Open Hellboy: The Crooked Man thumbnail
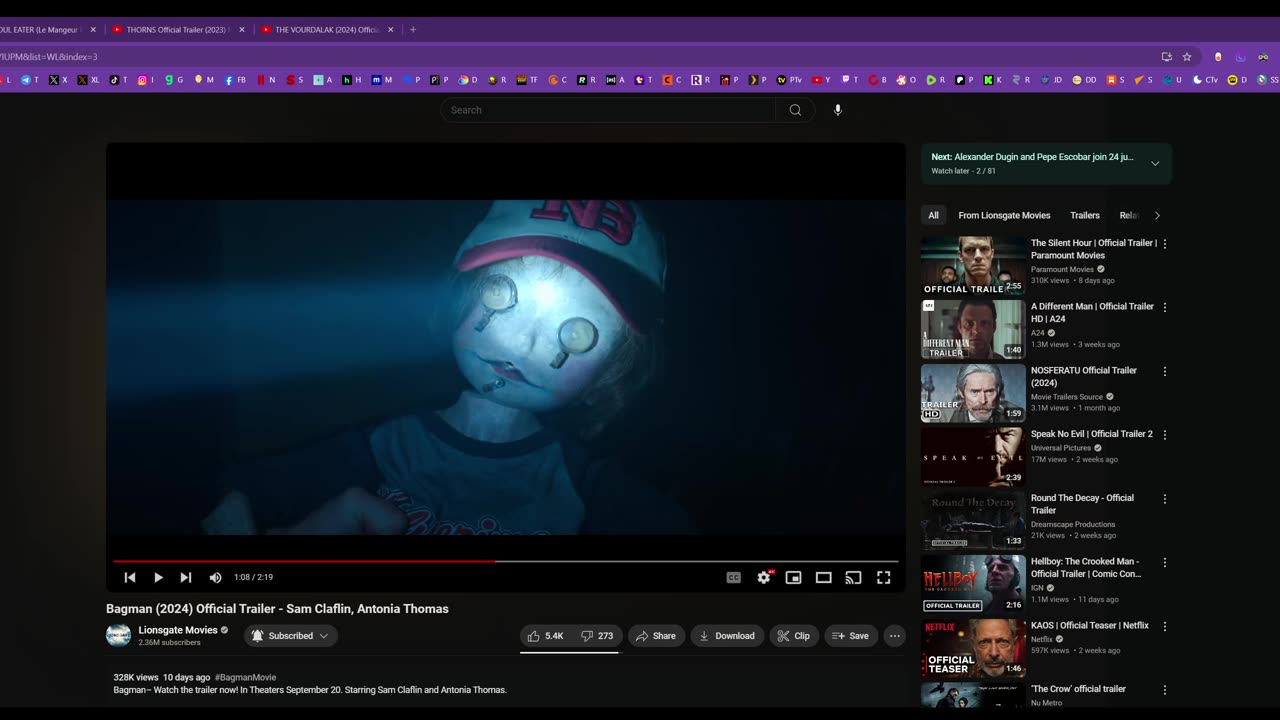The image size is (1280, 720). 973,584
